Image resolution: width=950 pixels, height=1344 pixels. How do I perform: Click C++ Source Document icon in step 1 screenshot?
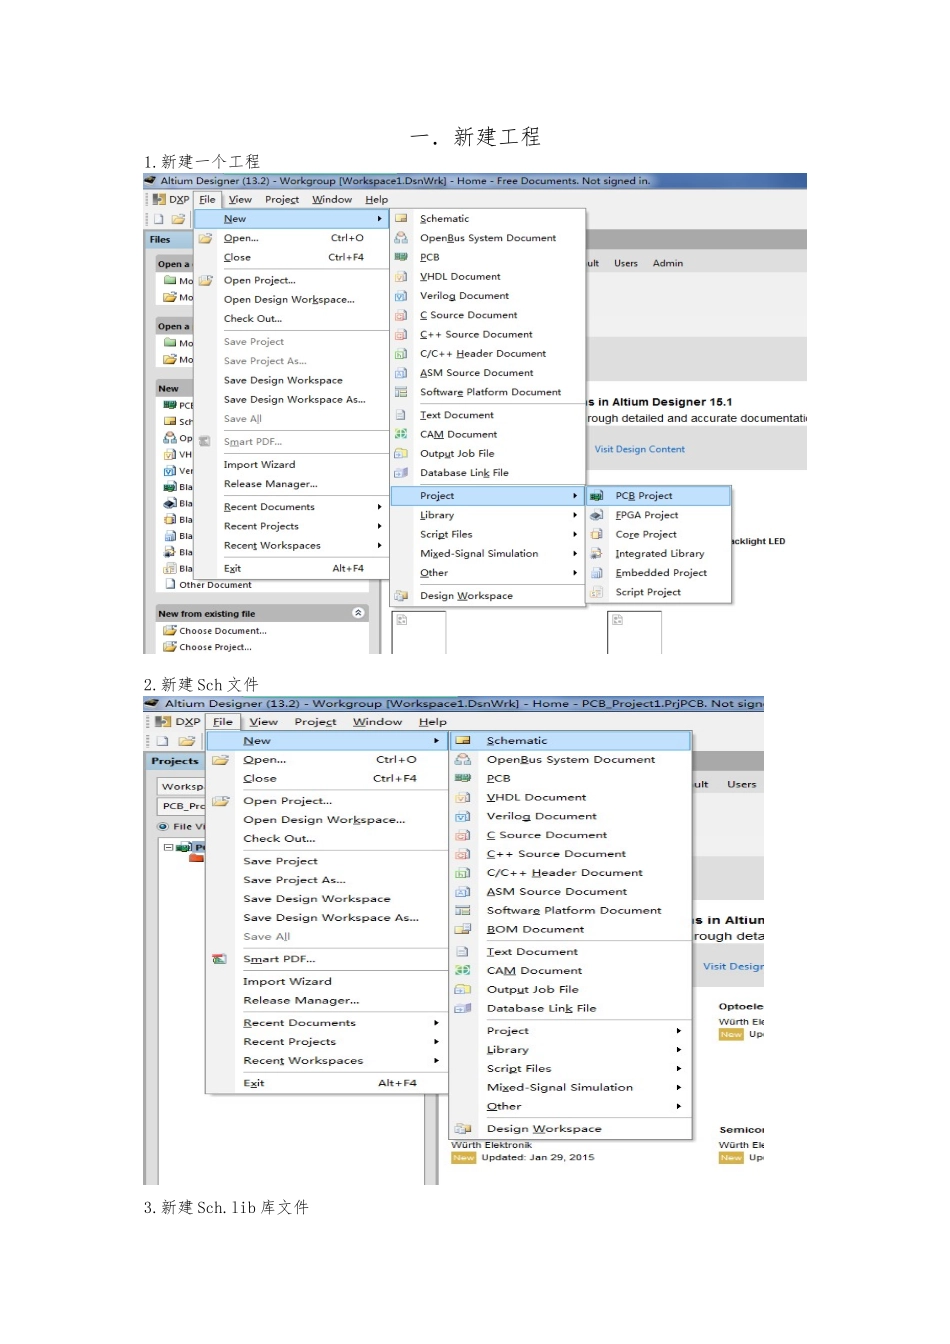pos(401,334)
